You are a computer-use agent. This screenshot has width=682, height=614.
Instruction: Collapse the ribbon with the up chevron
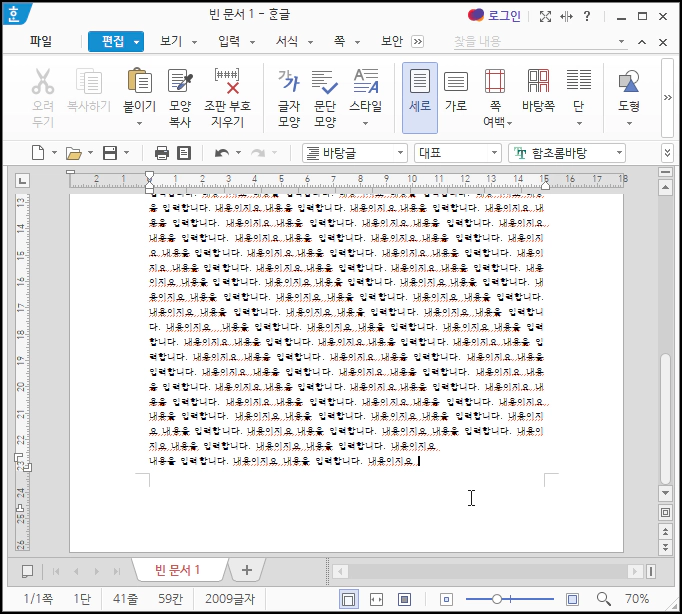[x=642, y=42]
